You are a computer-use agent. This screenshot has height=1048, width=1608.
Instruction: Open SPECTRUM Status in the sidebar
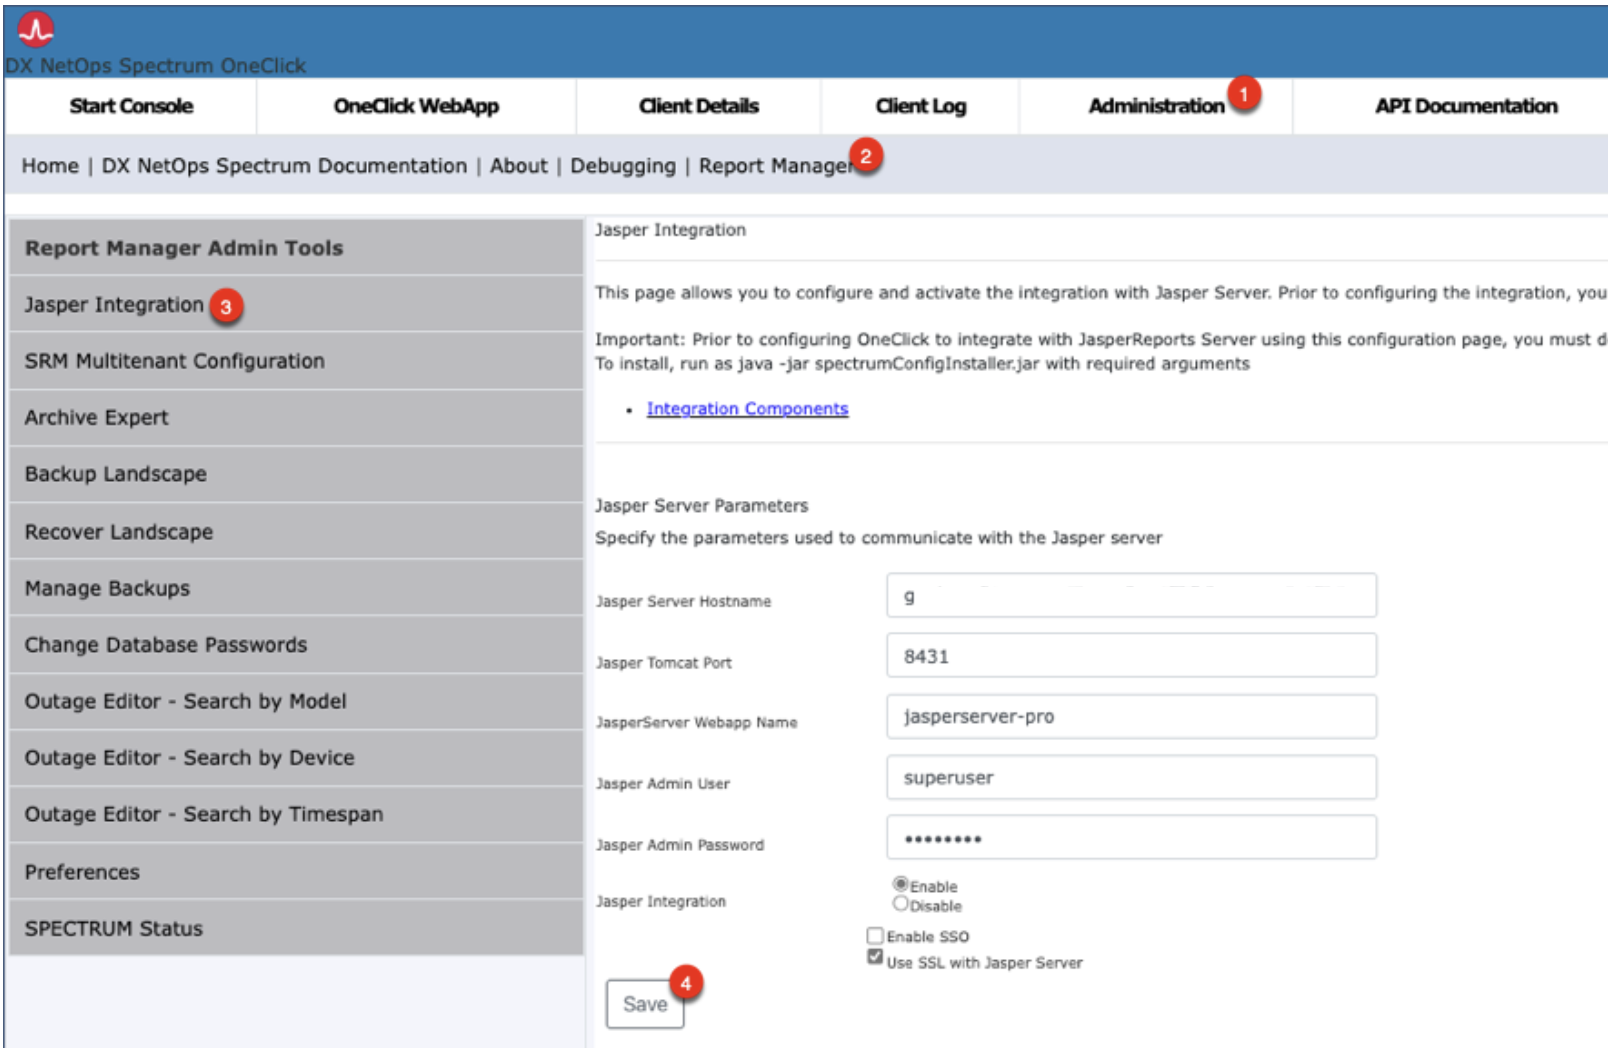[114, 929]
